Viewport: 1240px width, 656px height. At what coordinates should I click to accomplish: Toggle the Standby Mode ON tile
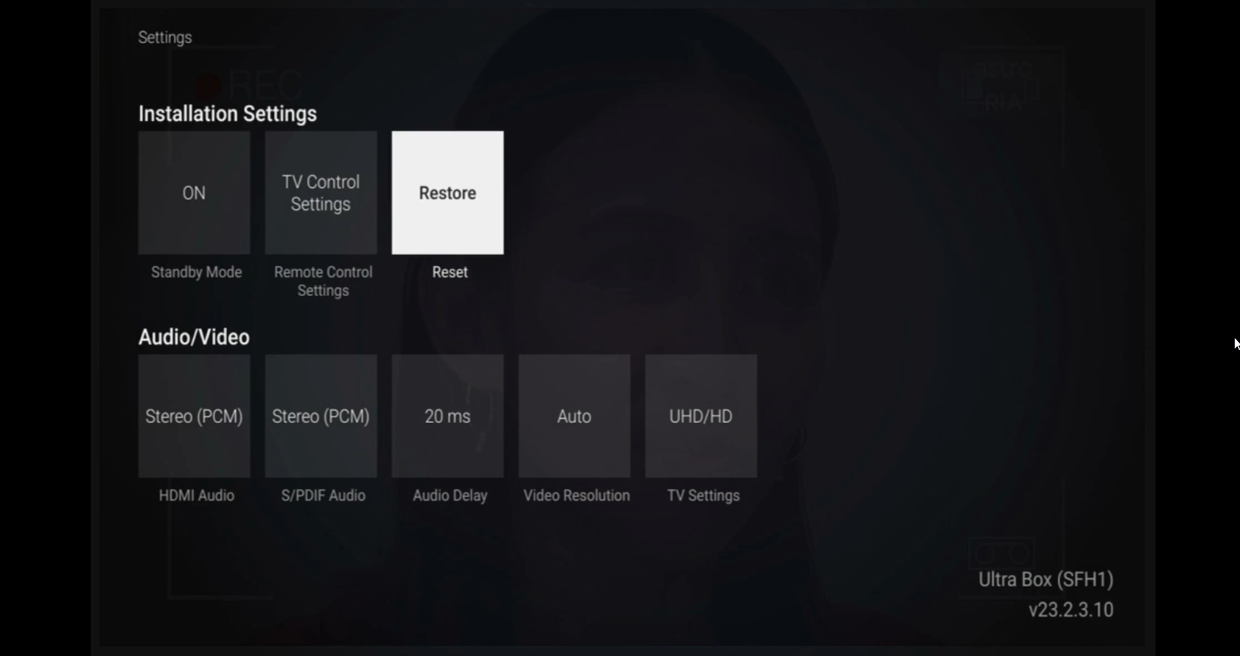point(194,193)
